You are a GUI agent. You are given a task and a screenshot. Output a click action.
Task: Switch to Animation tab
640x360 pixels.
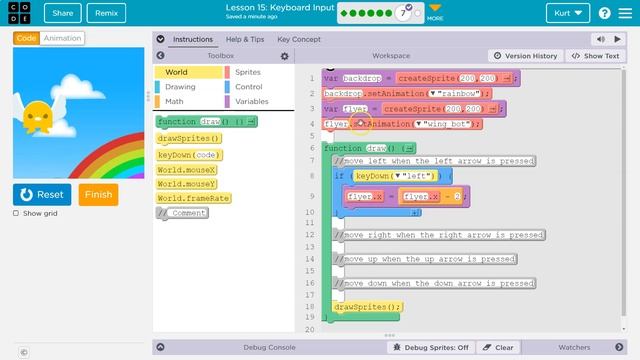click(x=62, y=38)
